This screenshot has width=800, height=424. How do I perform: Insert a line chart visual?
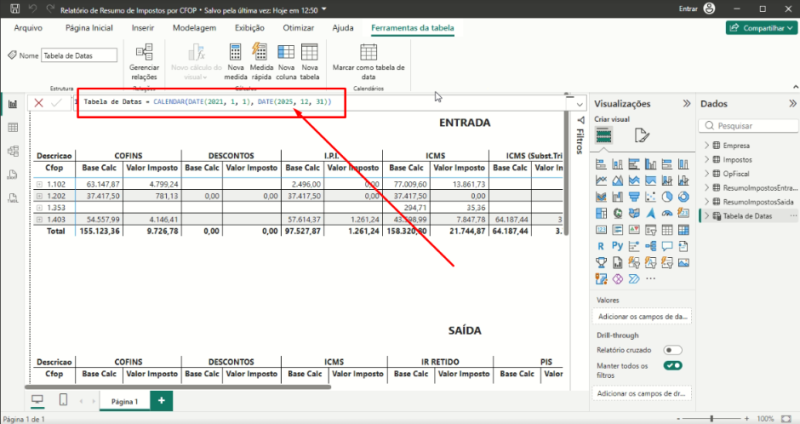pos(601,181)
